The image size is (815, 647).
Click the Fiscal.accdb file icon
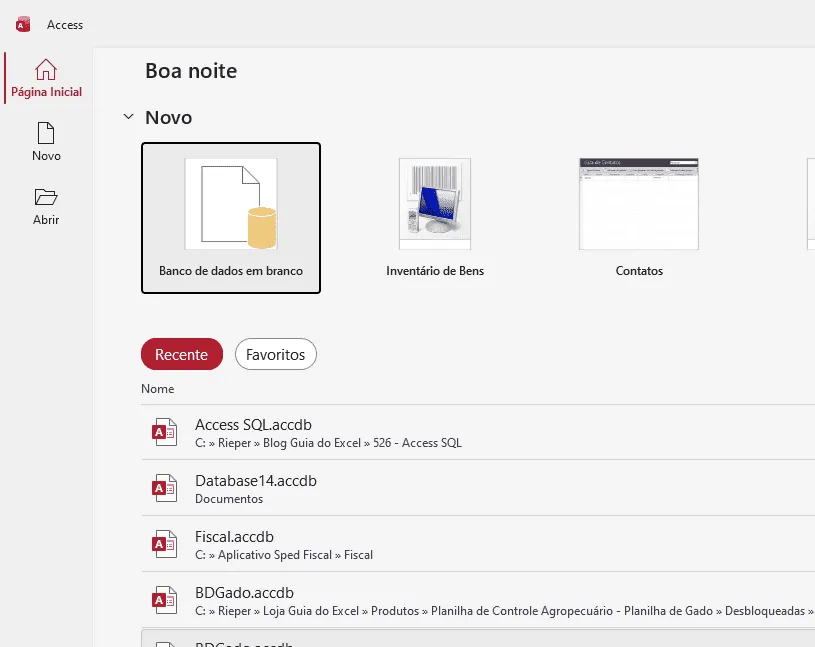tap(164, 544)
